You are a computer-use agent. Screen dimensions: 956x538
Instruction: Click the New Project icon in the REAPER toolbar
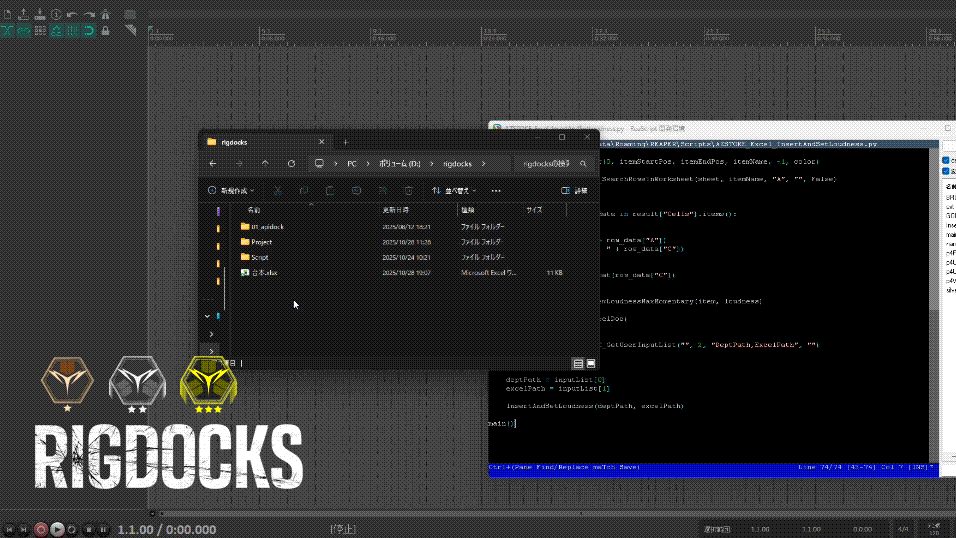click(x=7, y=14)
